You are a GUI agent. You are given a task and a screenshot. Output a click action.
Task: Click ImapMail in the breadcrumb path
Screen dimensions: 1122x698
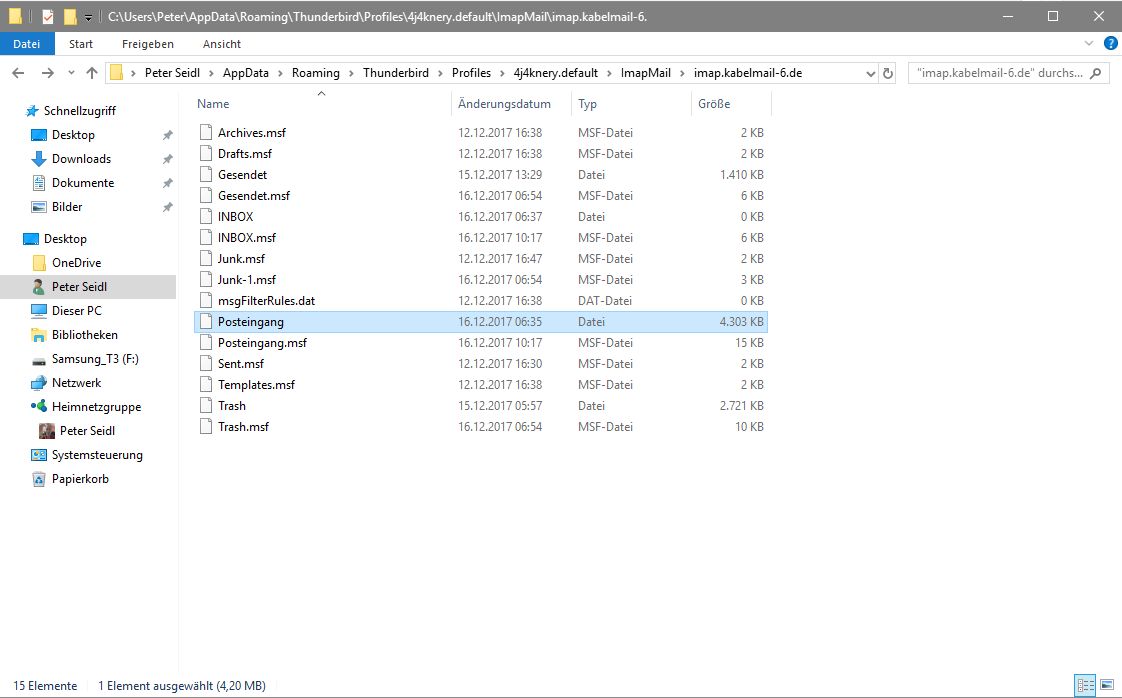pyautogui.click(x=645, y=73)
